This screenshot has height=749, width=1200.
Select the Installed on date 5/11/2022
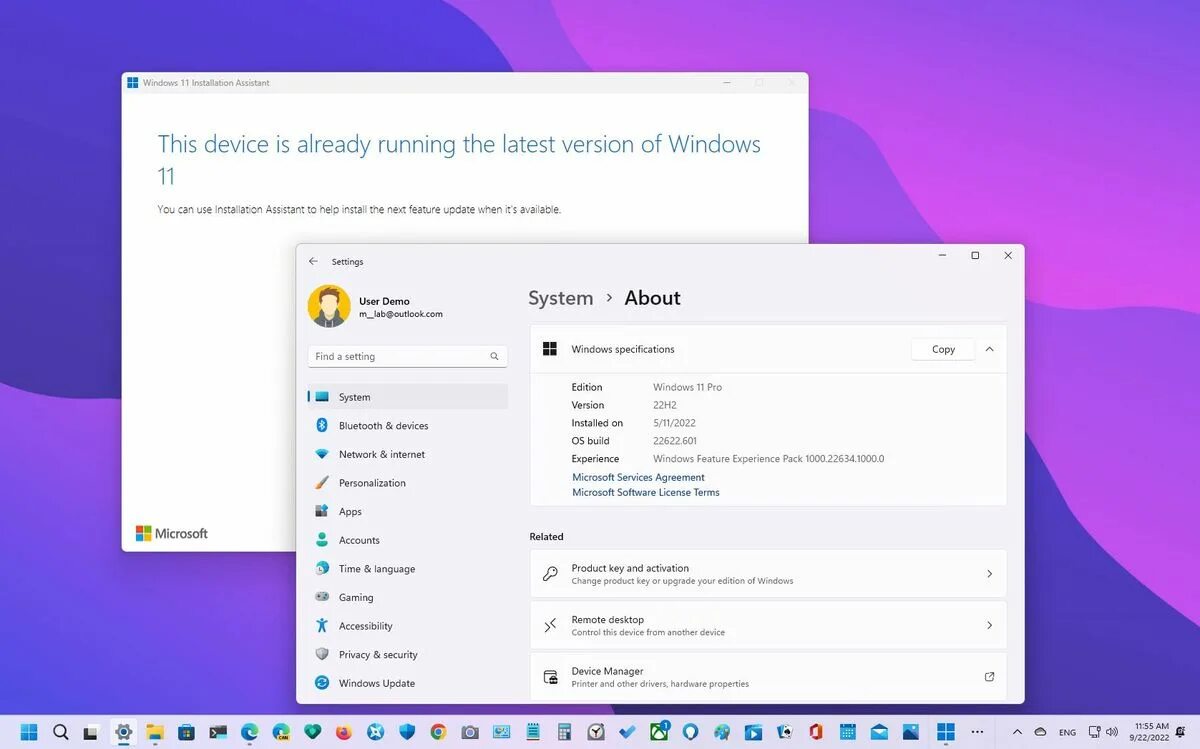coord(676,423)
